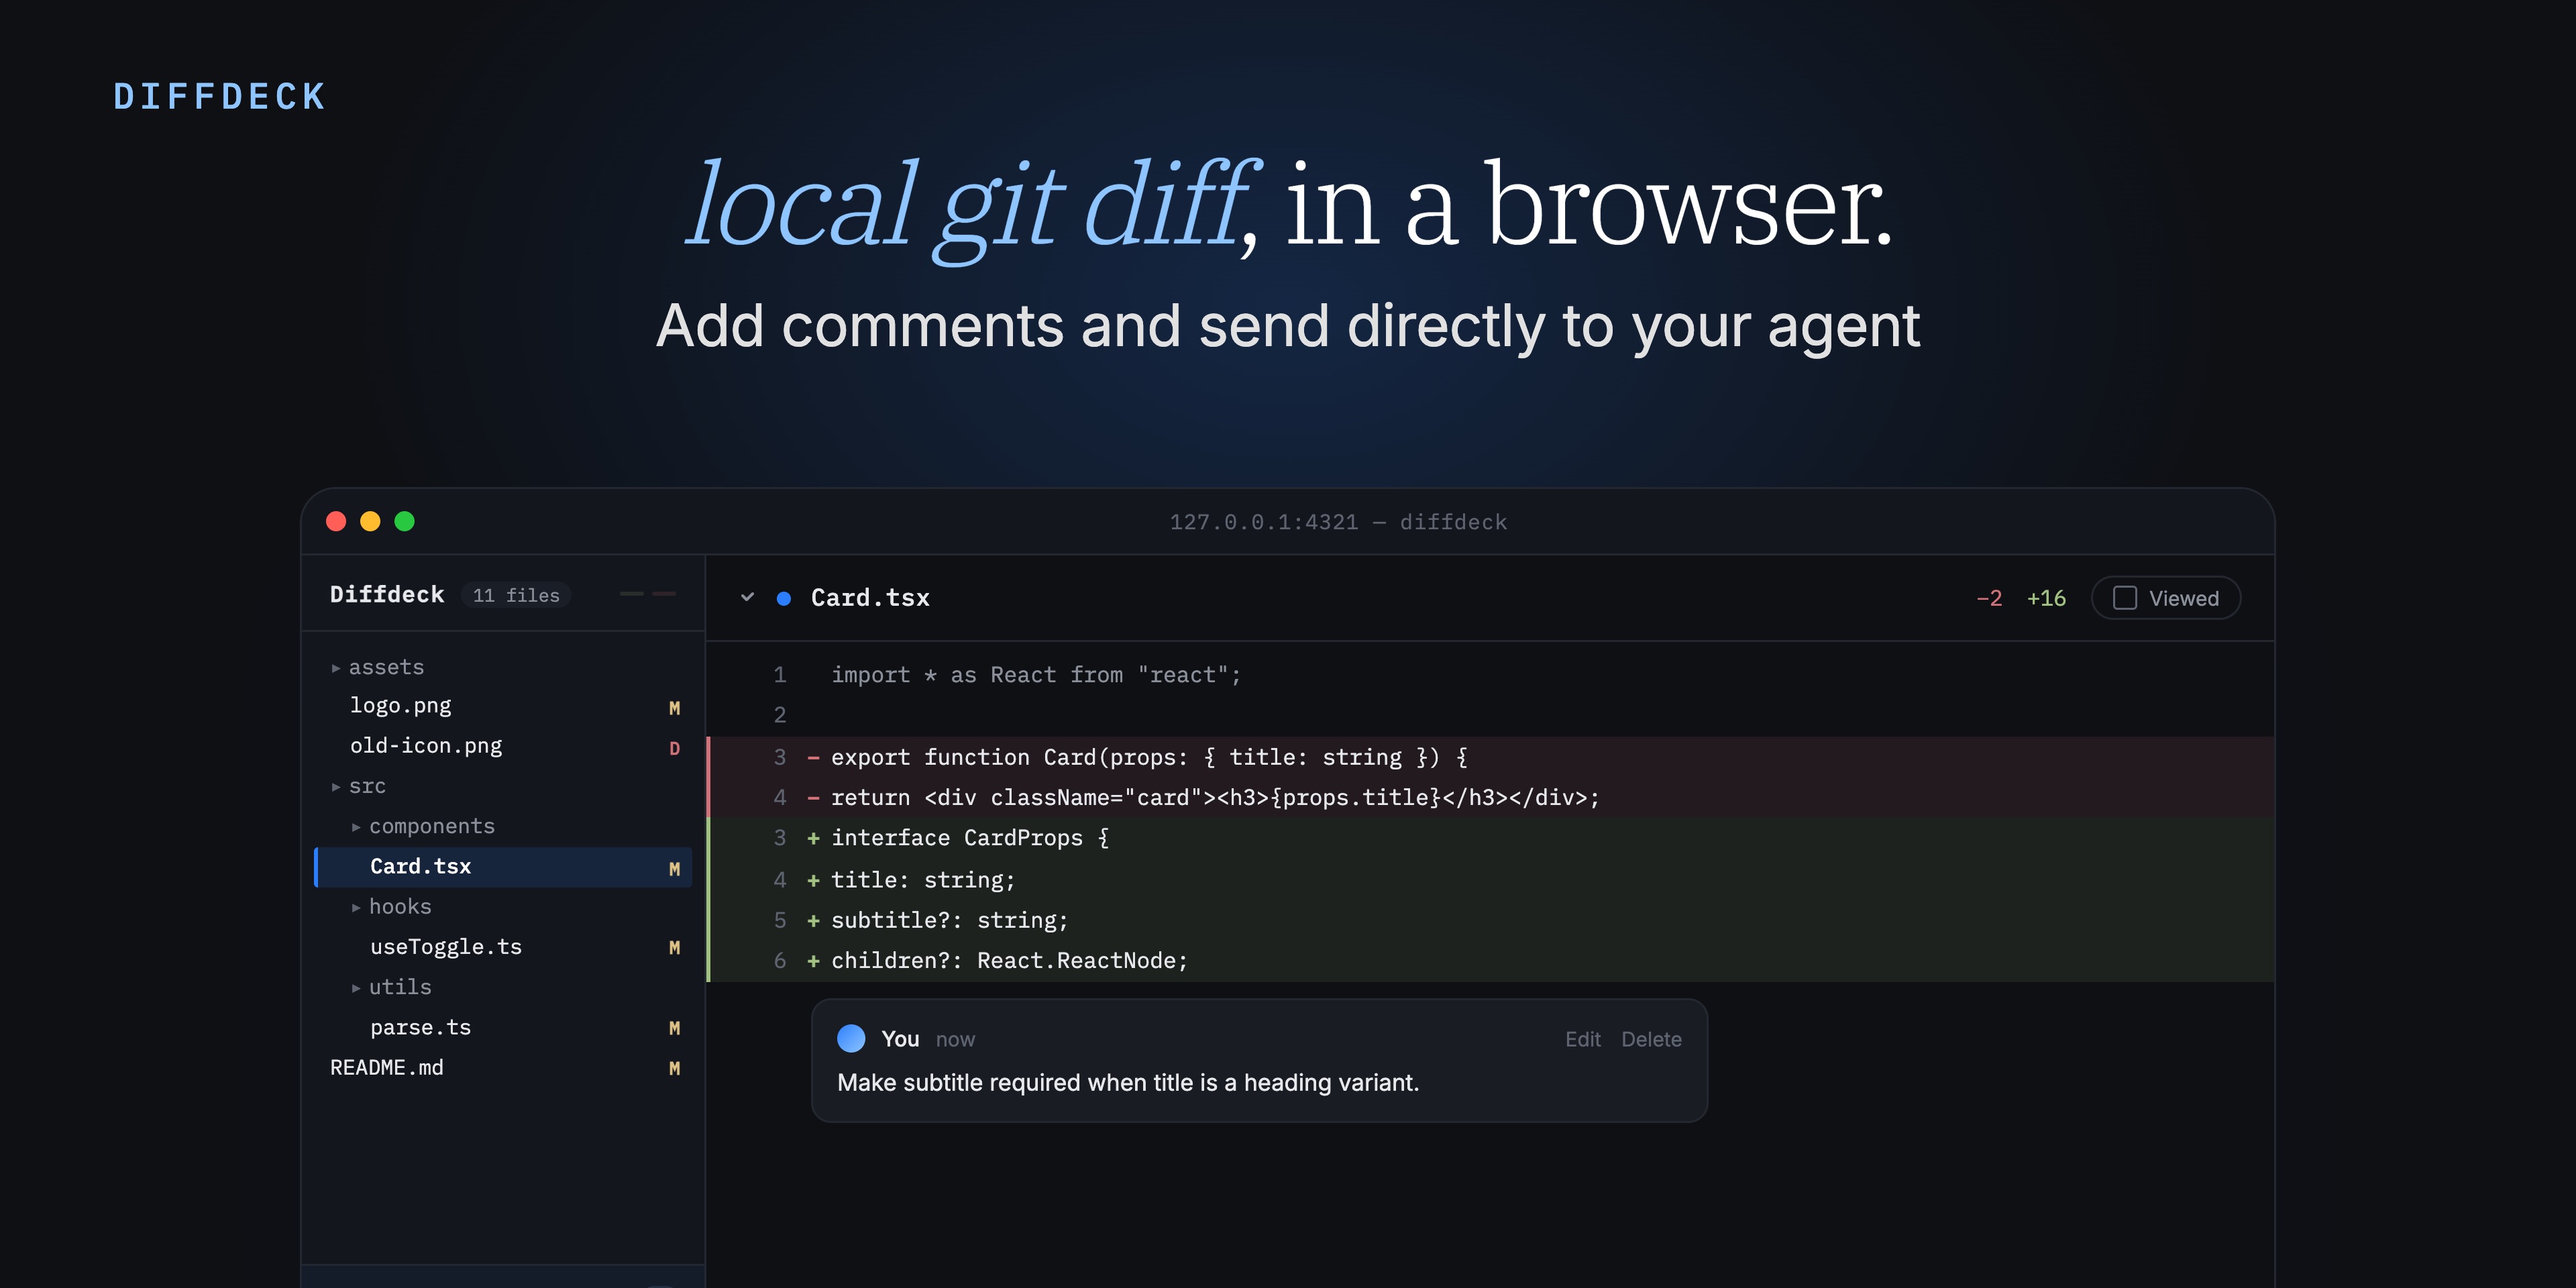This screenshot has width=2576, height=1288.
Task: Click the added line 'subtitle?: string;'
Action: (1490, 920)
